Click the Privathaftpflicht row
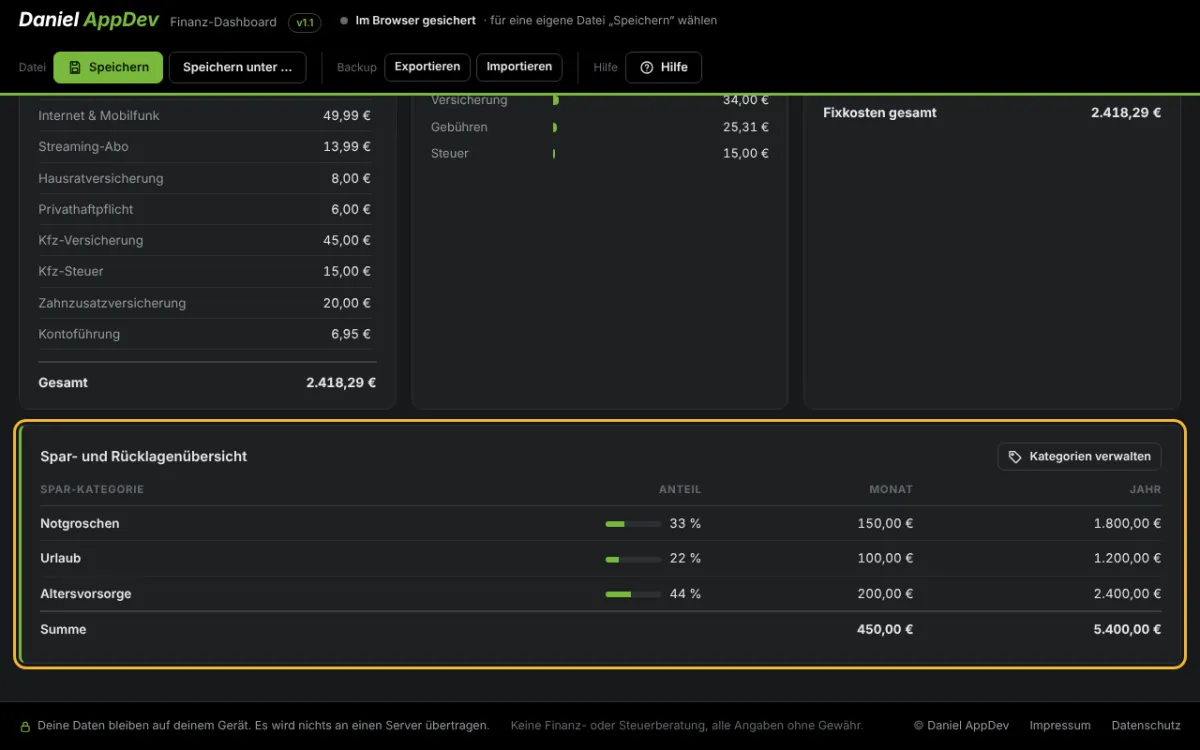Screen dimensions: 1200x750 207,209
